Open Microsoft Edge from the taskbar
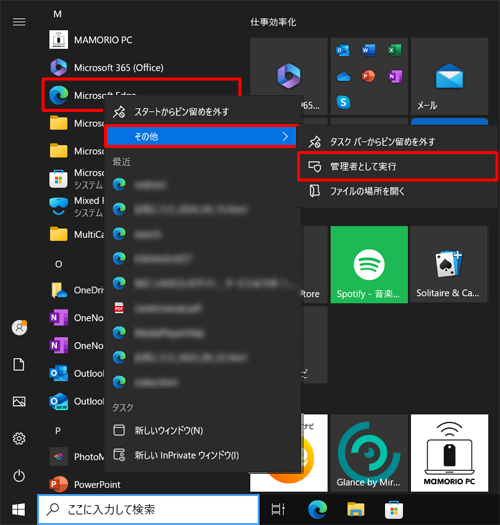500x525 pixels. (317, 510)
